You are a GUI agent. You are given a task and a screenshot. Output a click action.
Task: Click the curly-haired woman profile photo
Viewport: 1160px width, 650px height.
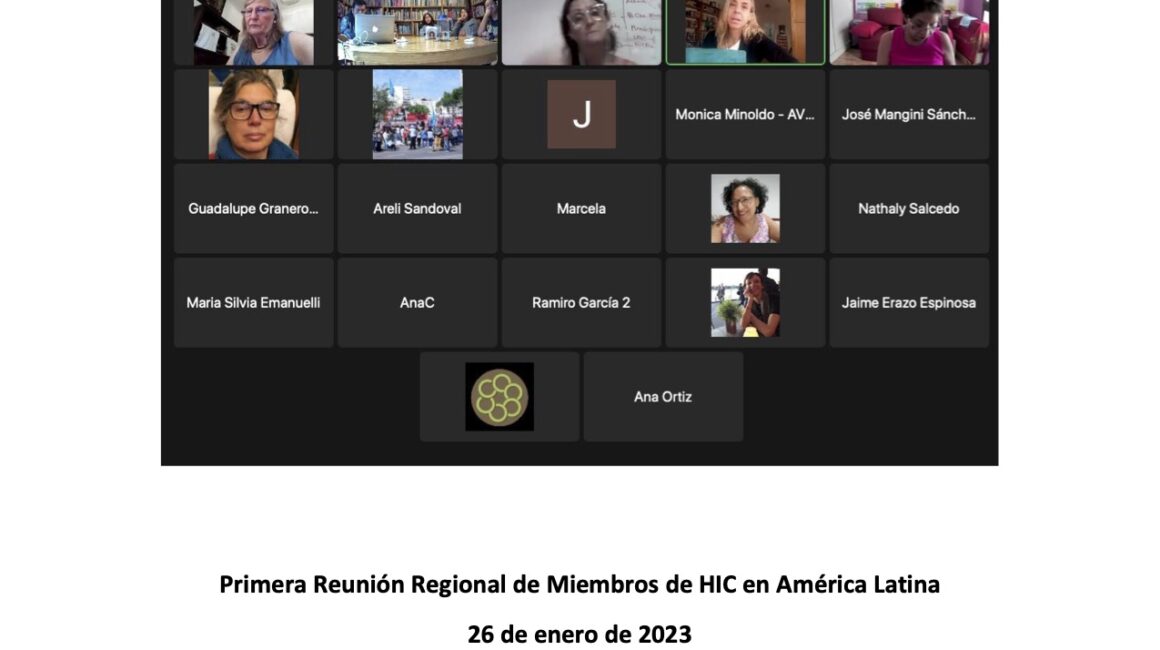[745, 209]
